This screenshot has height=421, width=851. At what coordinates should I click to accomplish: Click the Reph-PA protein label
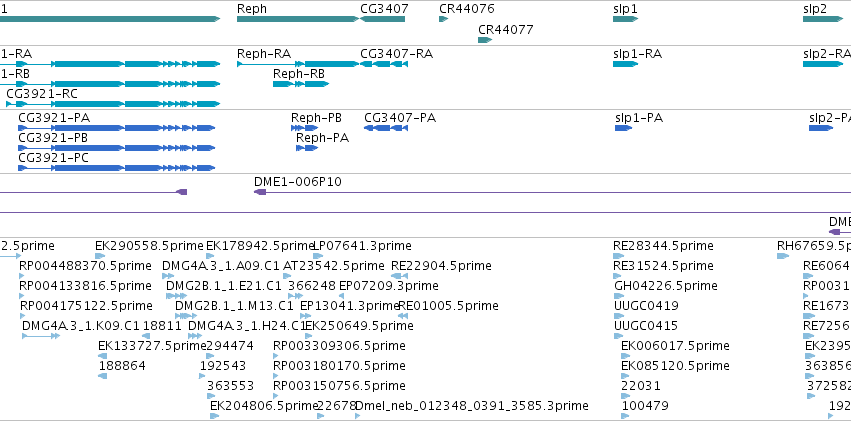click(322, 138)
